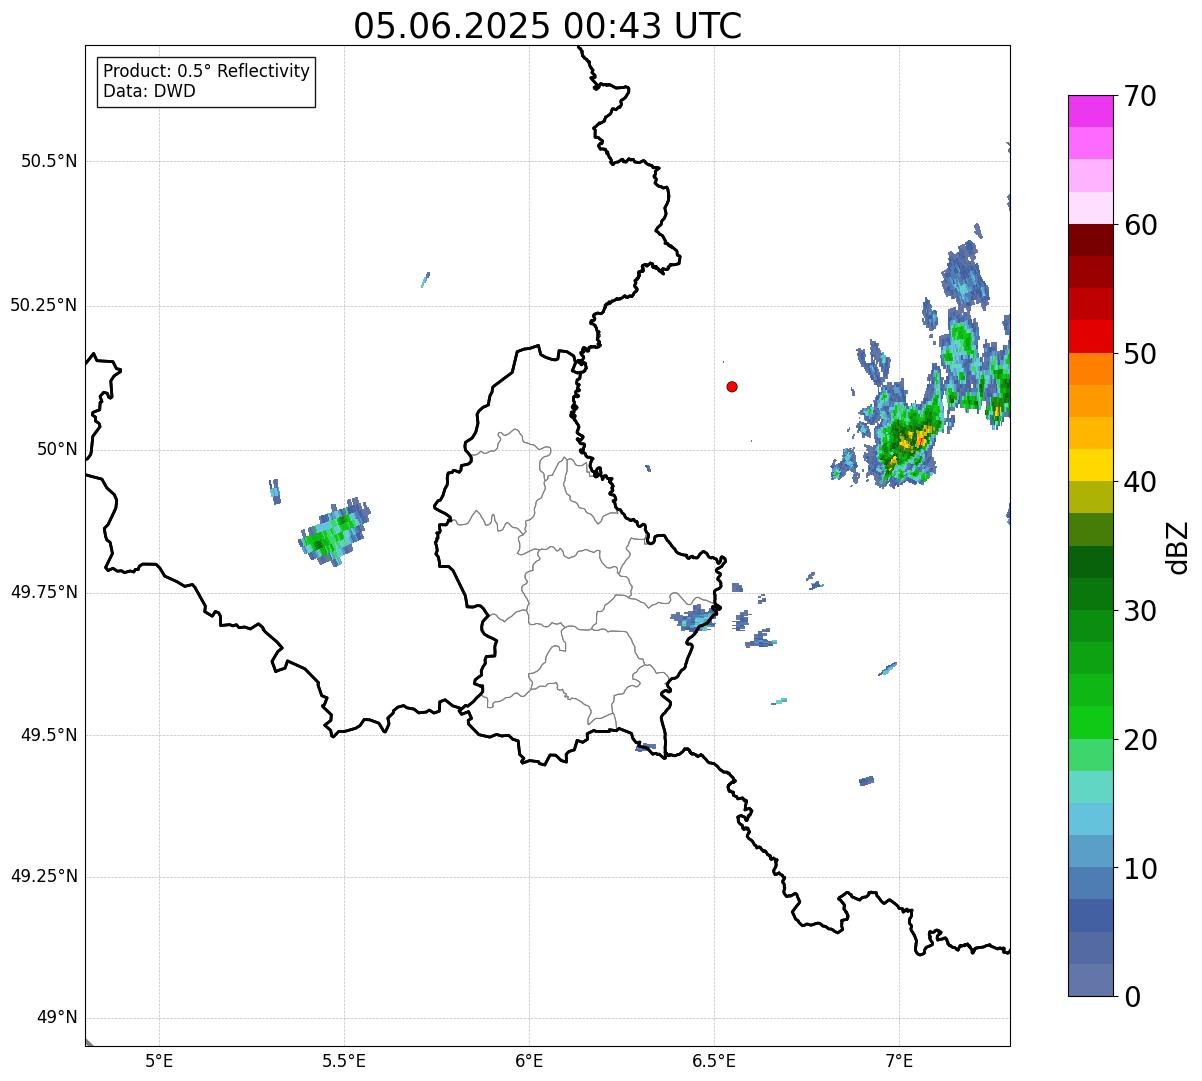Click the '5.5°E' longitude label

click(x=344, y=1060)
